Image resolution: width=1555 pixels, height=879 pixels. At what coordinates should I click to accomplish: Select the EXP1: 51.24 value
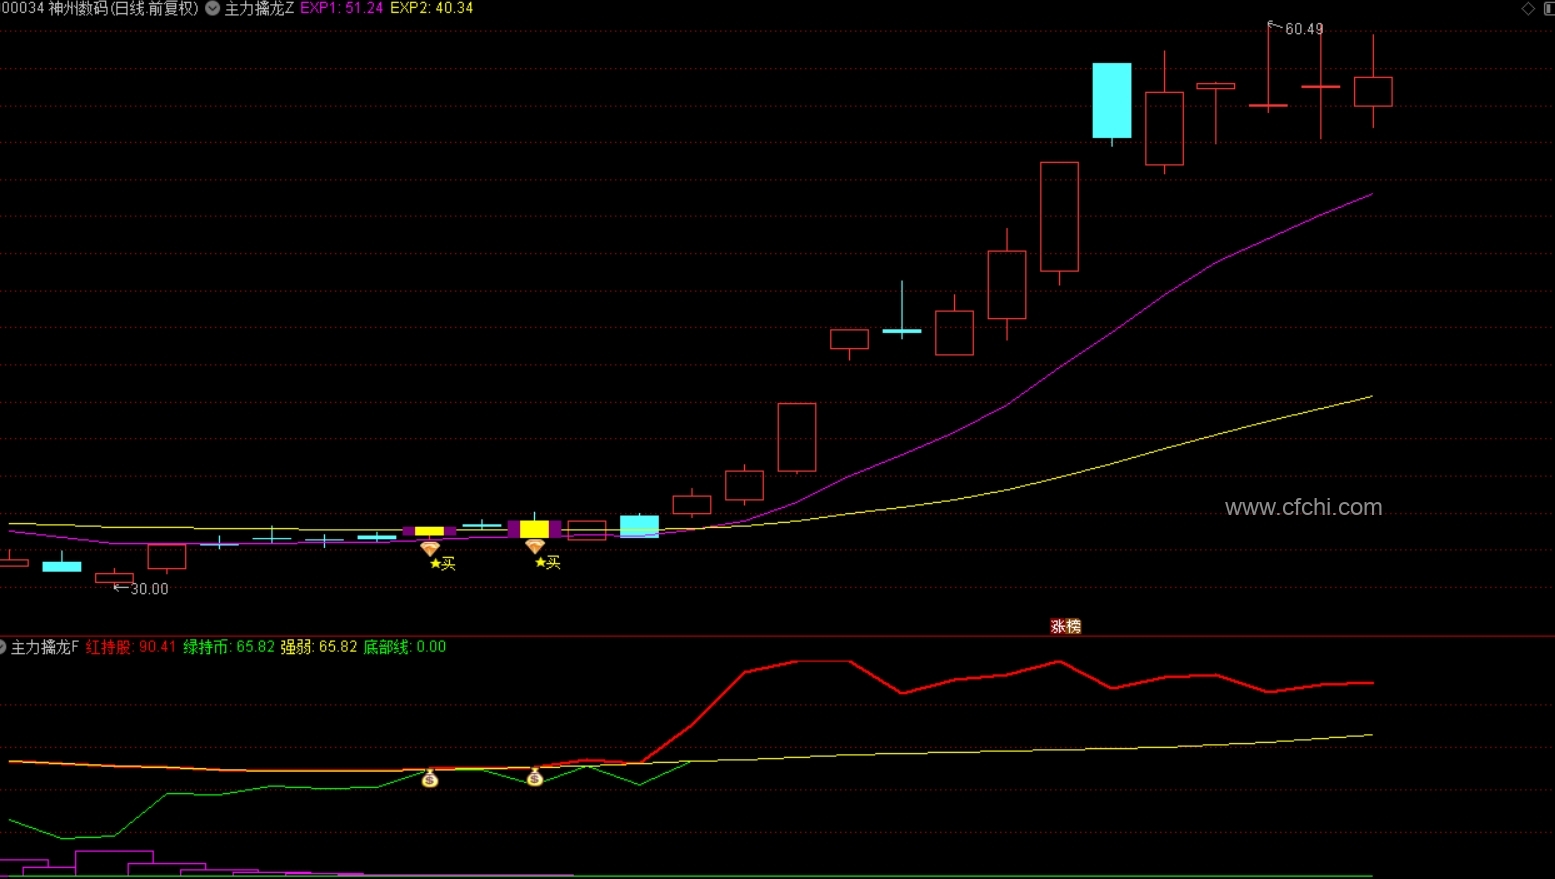point(342,8)
